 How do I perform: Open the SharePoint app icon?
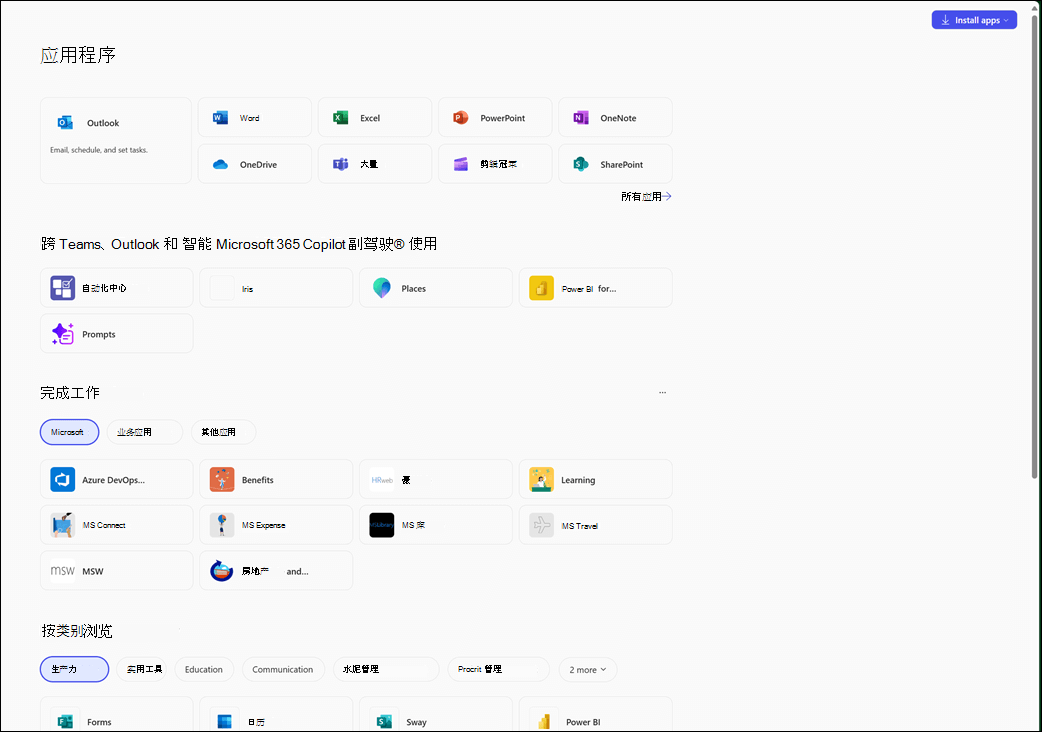click(x=581, y=164)
